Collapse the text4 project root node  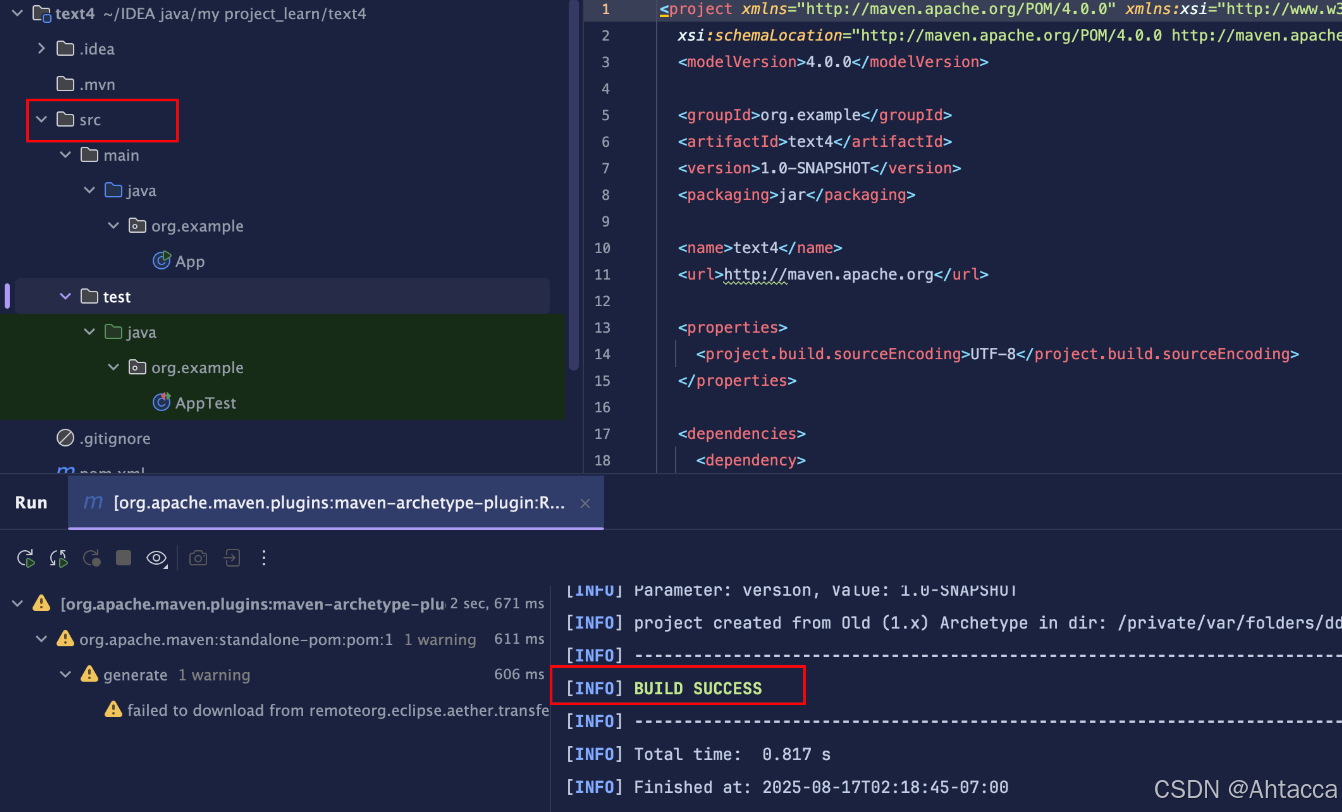(x=18, y=13)
